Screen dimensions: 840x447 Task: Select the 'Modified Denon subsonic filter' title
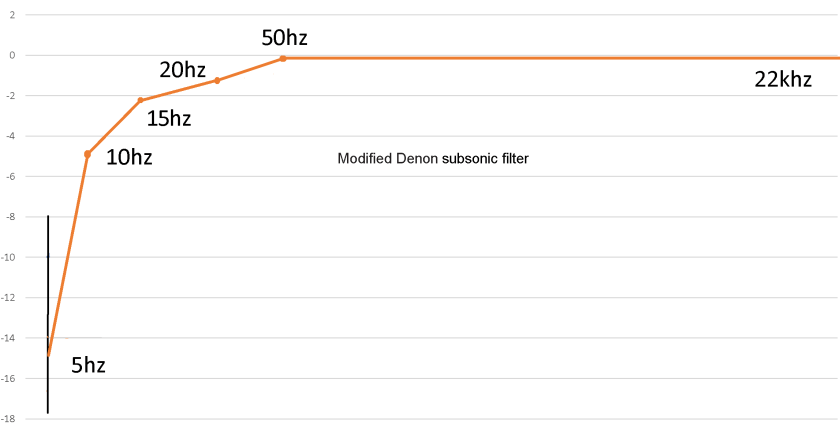pos(432,158)
